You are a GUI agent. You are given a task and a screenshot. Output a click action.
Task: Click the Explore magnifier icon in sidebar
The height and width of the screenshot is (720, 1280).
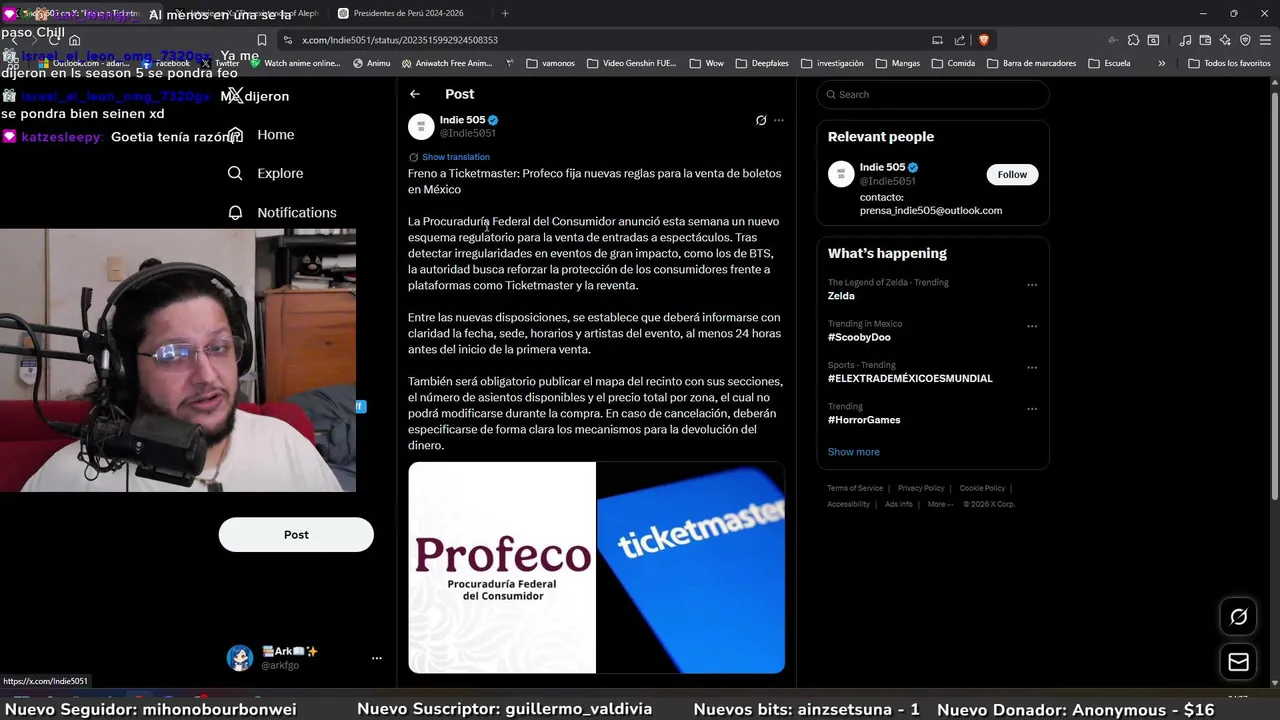point(235,173)
